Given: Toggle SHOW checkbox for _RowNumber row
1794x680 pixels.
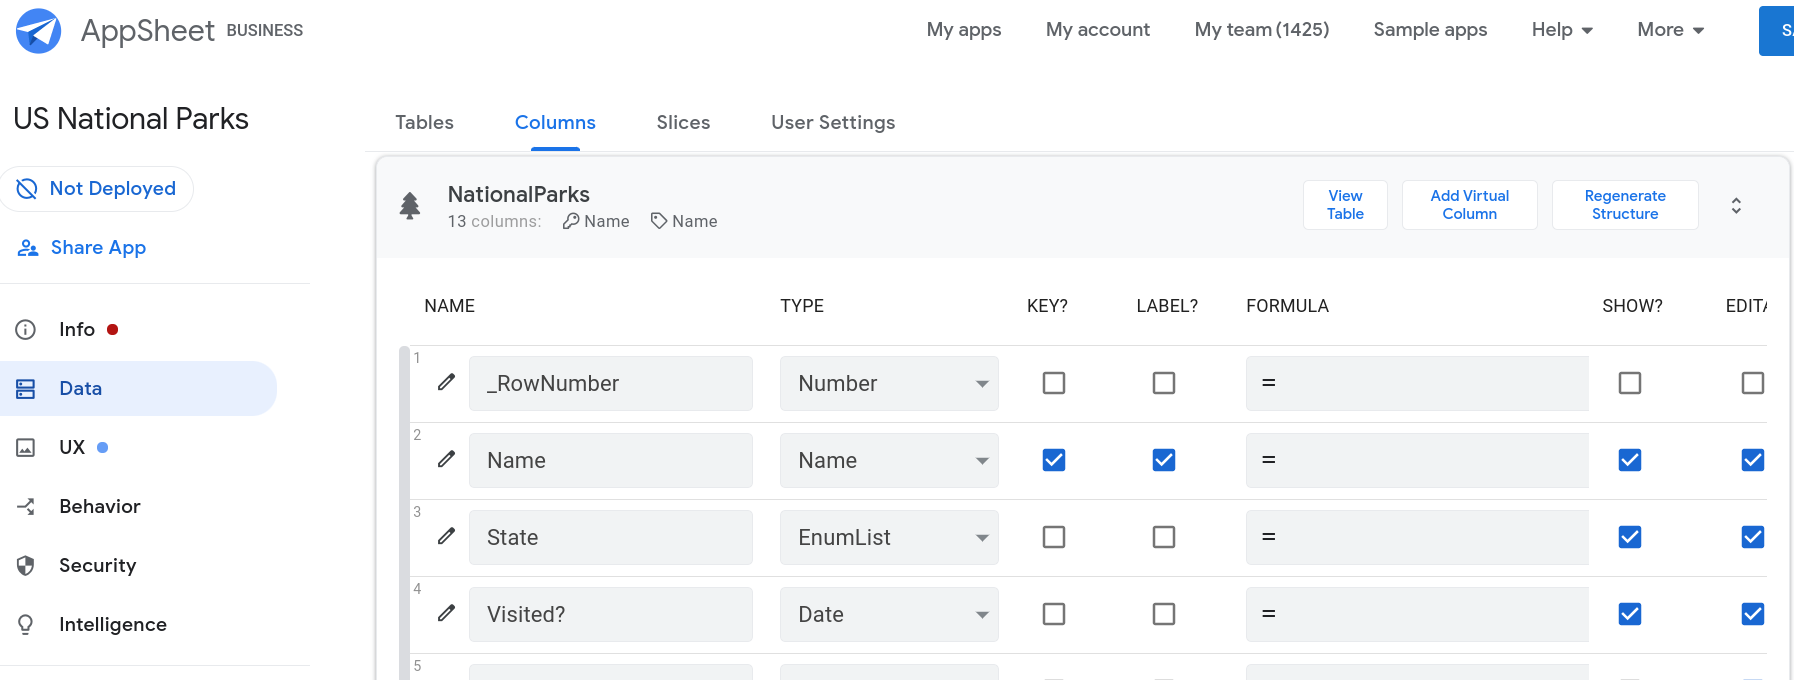Looking at the screenshot, I should pos(1630,383).
